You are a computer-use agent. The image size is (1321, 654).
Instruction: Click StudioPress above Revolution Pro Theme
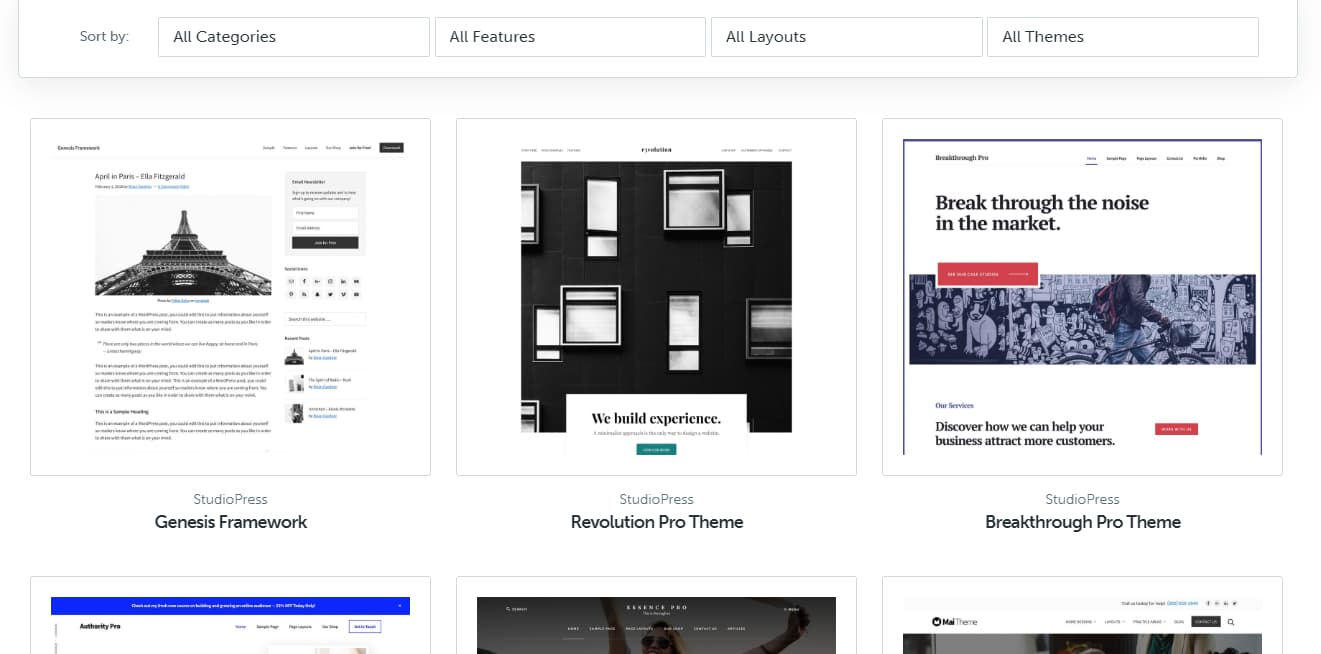tap(656, 498)
